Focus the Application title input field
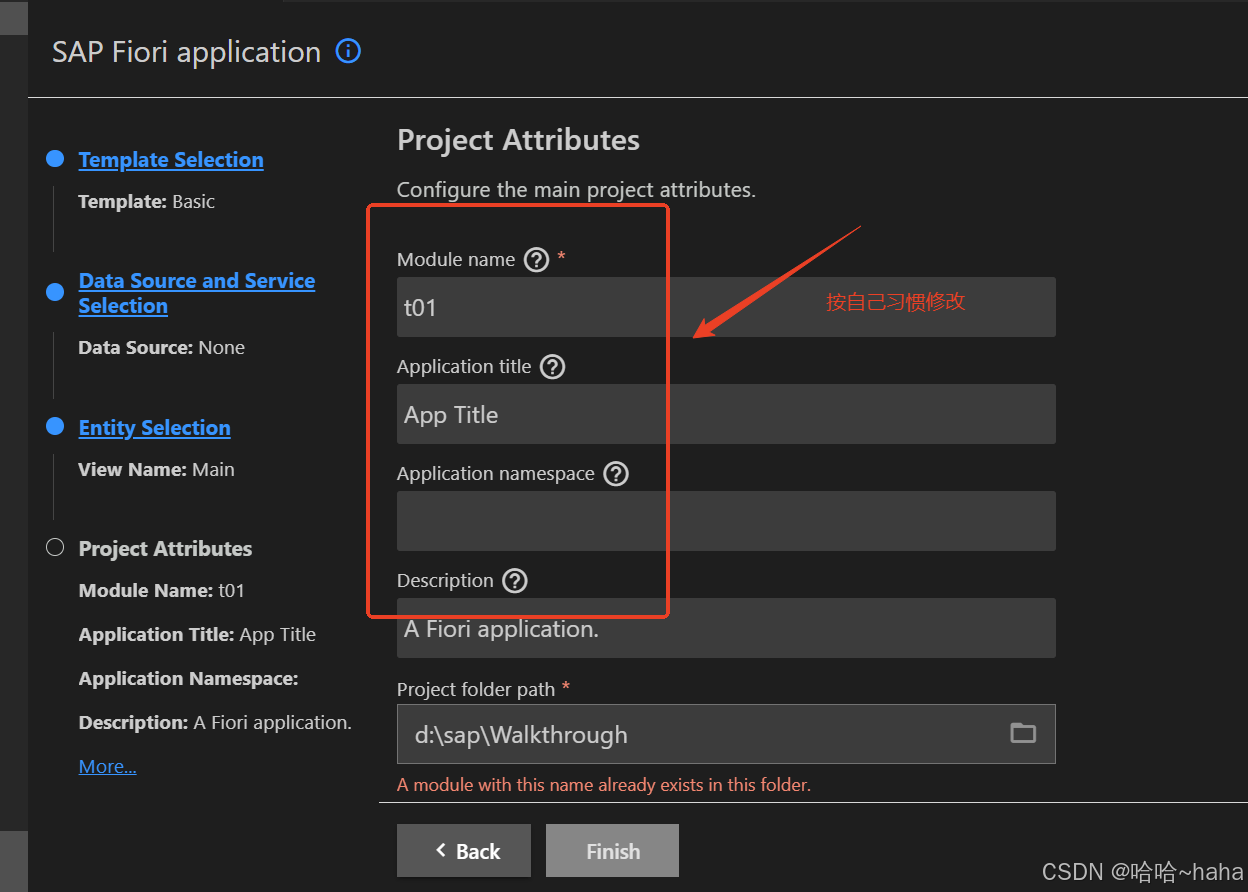This screenshot has width=1248, height=892. point(726,414)
